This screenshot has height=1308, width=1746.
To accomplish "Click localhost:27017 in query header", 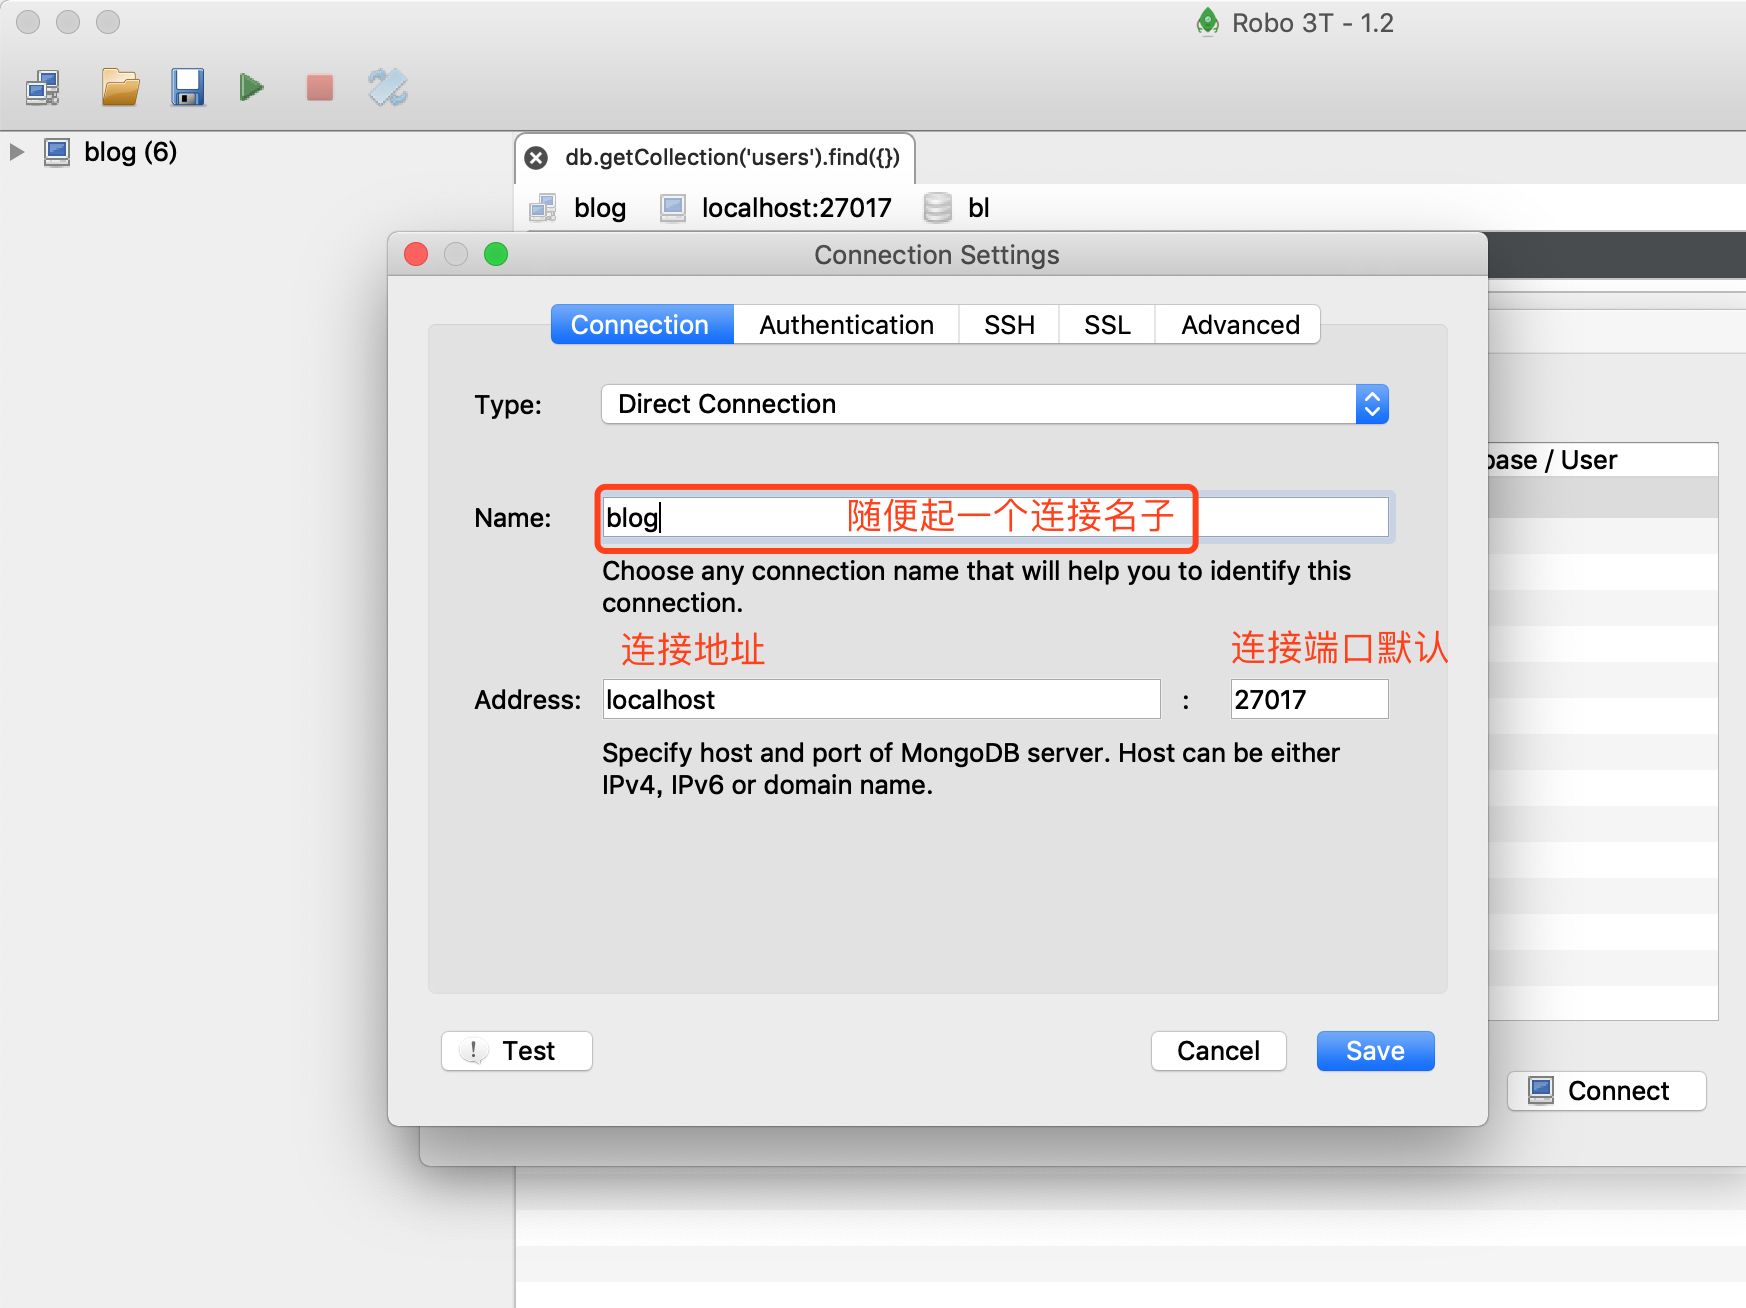I will click(x=796, y=208).
